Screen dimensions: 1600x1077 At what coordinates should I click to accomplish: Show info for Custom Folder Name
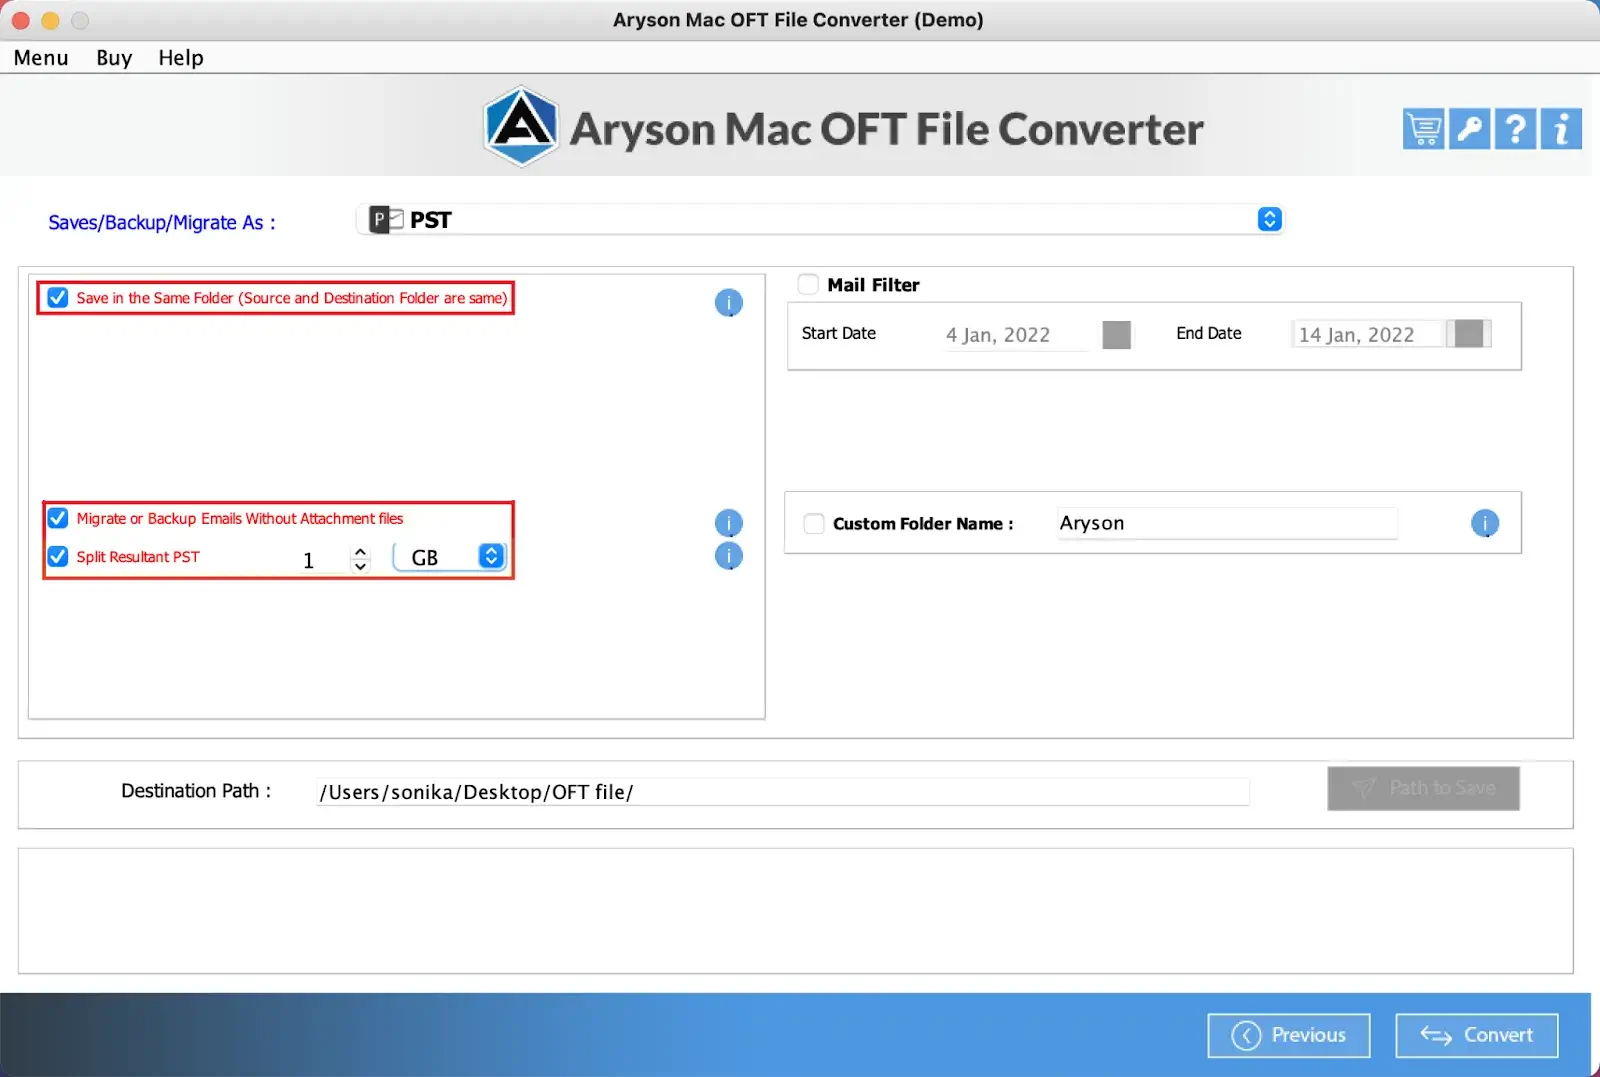click(x=1485, y=523)
